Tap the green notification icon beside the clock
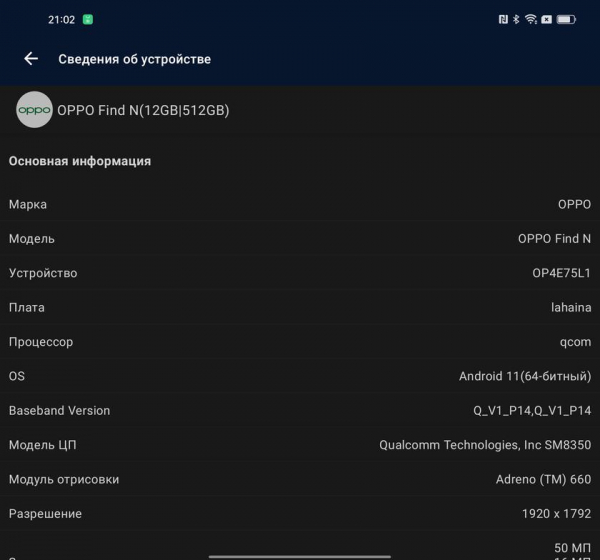Image resolution: width=600 pixels, height=560 pixels. (x=88, y=20)
